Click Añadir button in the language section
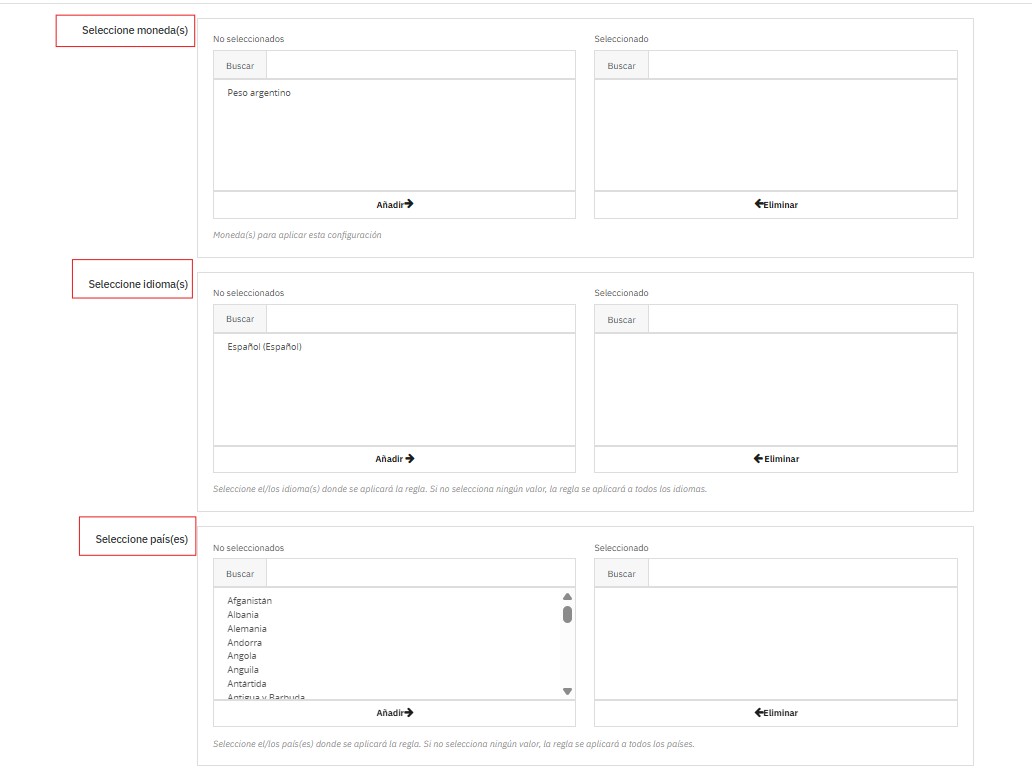 click(x=394, y=459)
